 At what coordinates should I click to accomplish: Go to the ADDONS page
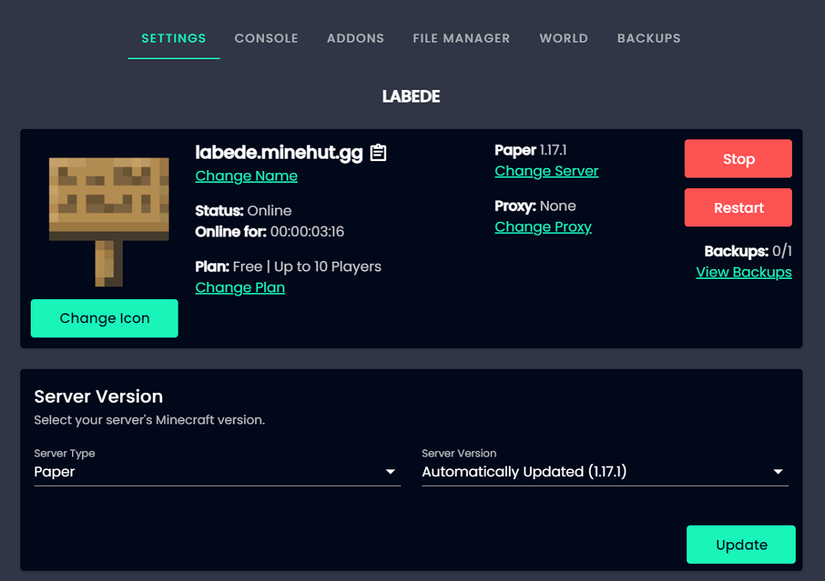(355, 38)
